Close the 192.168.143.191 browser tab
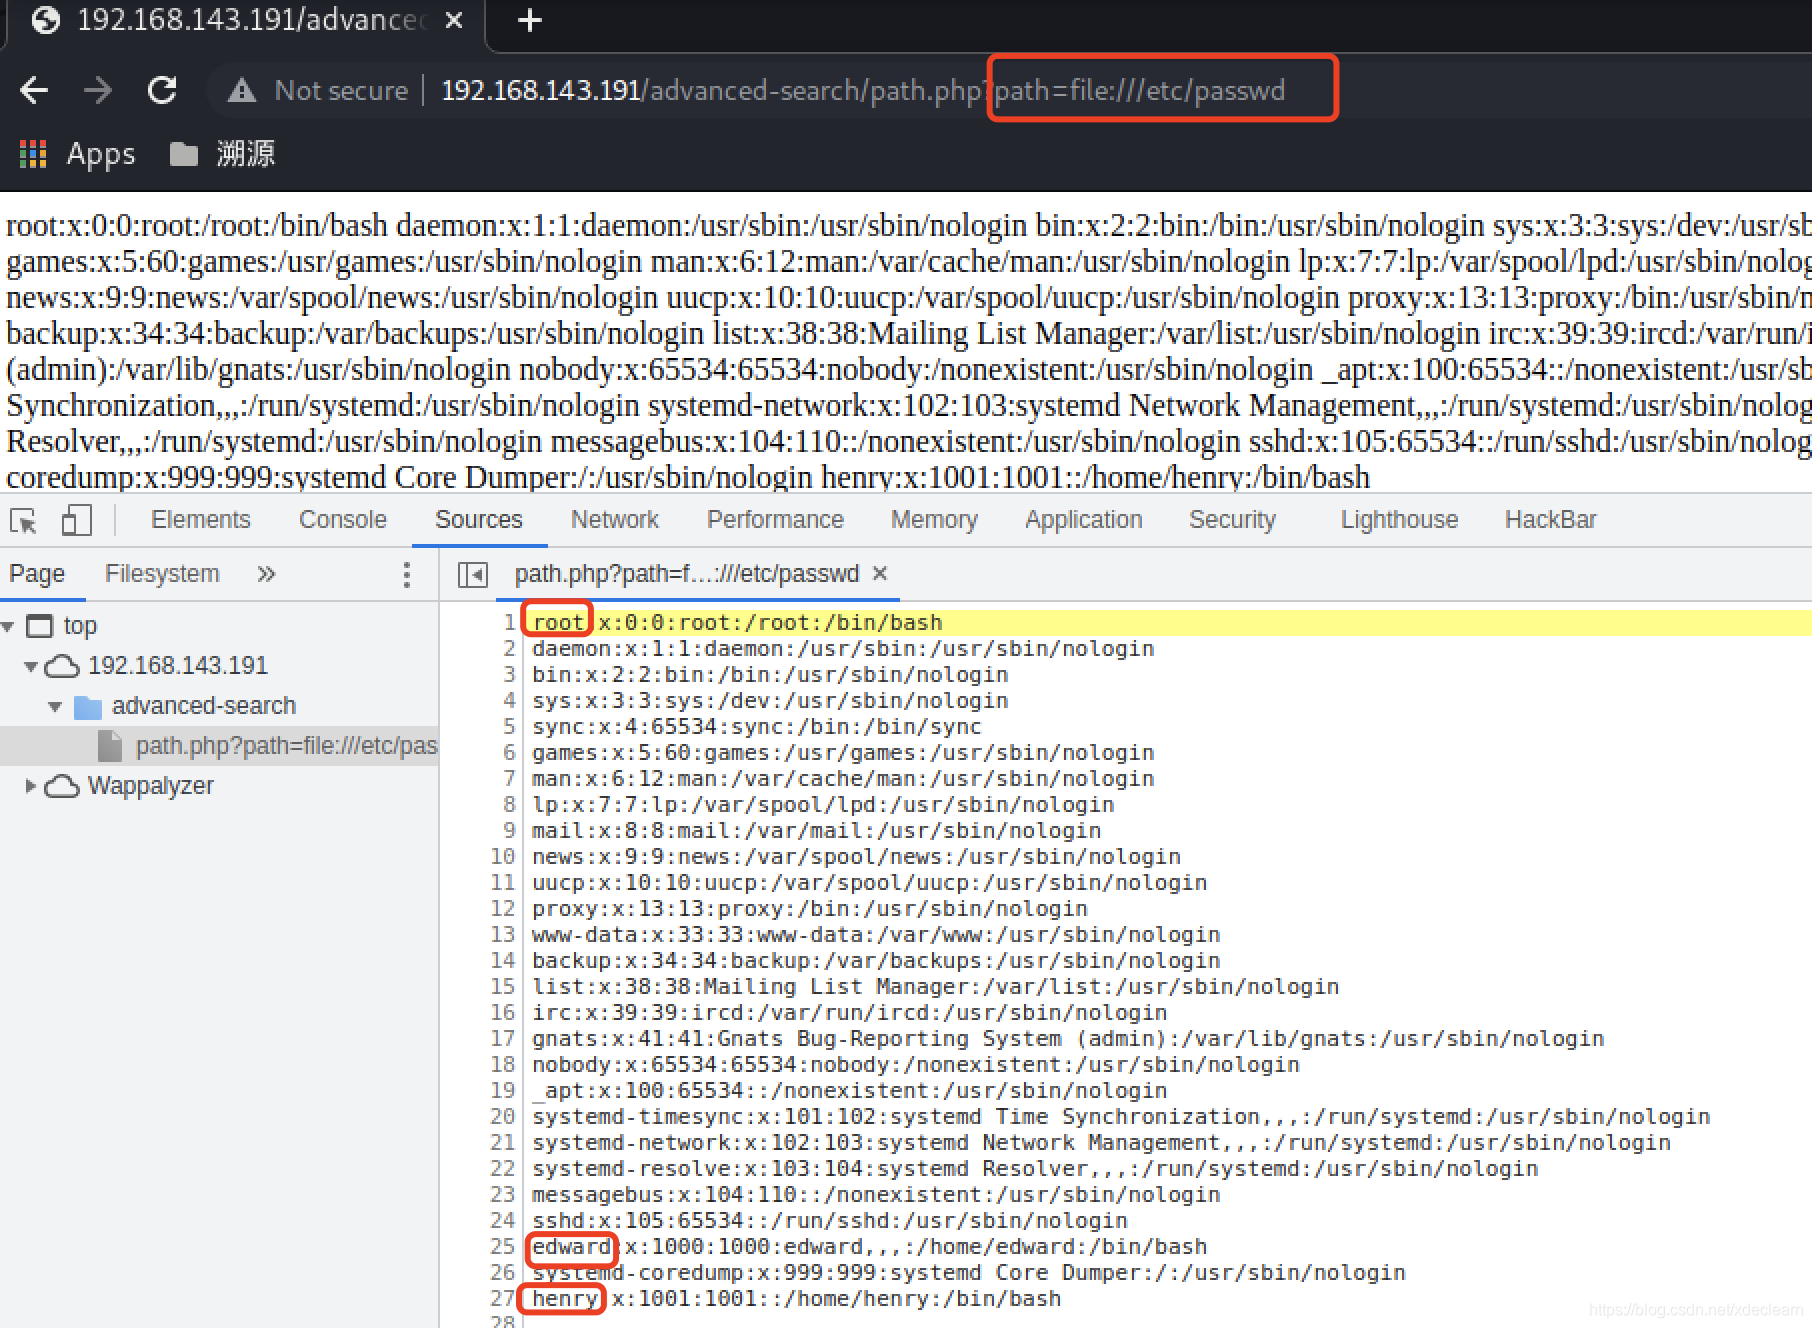Image resolution: width=1812 pixels, height=1328 pixels. pos(454,20)
